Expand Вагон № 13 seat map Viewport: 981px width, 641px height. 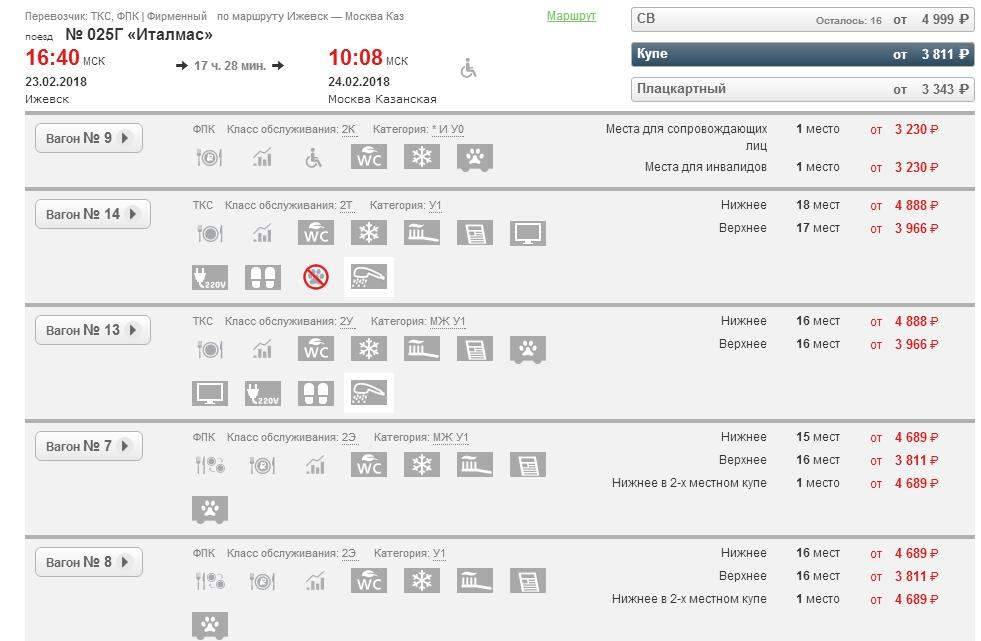[93, 330]
